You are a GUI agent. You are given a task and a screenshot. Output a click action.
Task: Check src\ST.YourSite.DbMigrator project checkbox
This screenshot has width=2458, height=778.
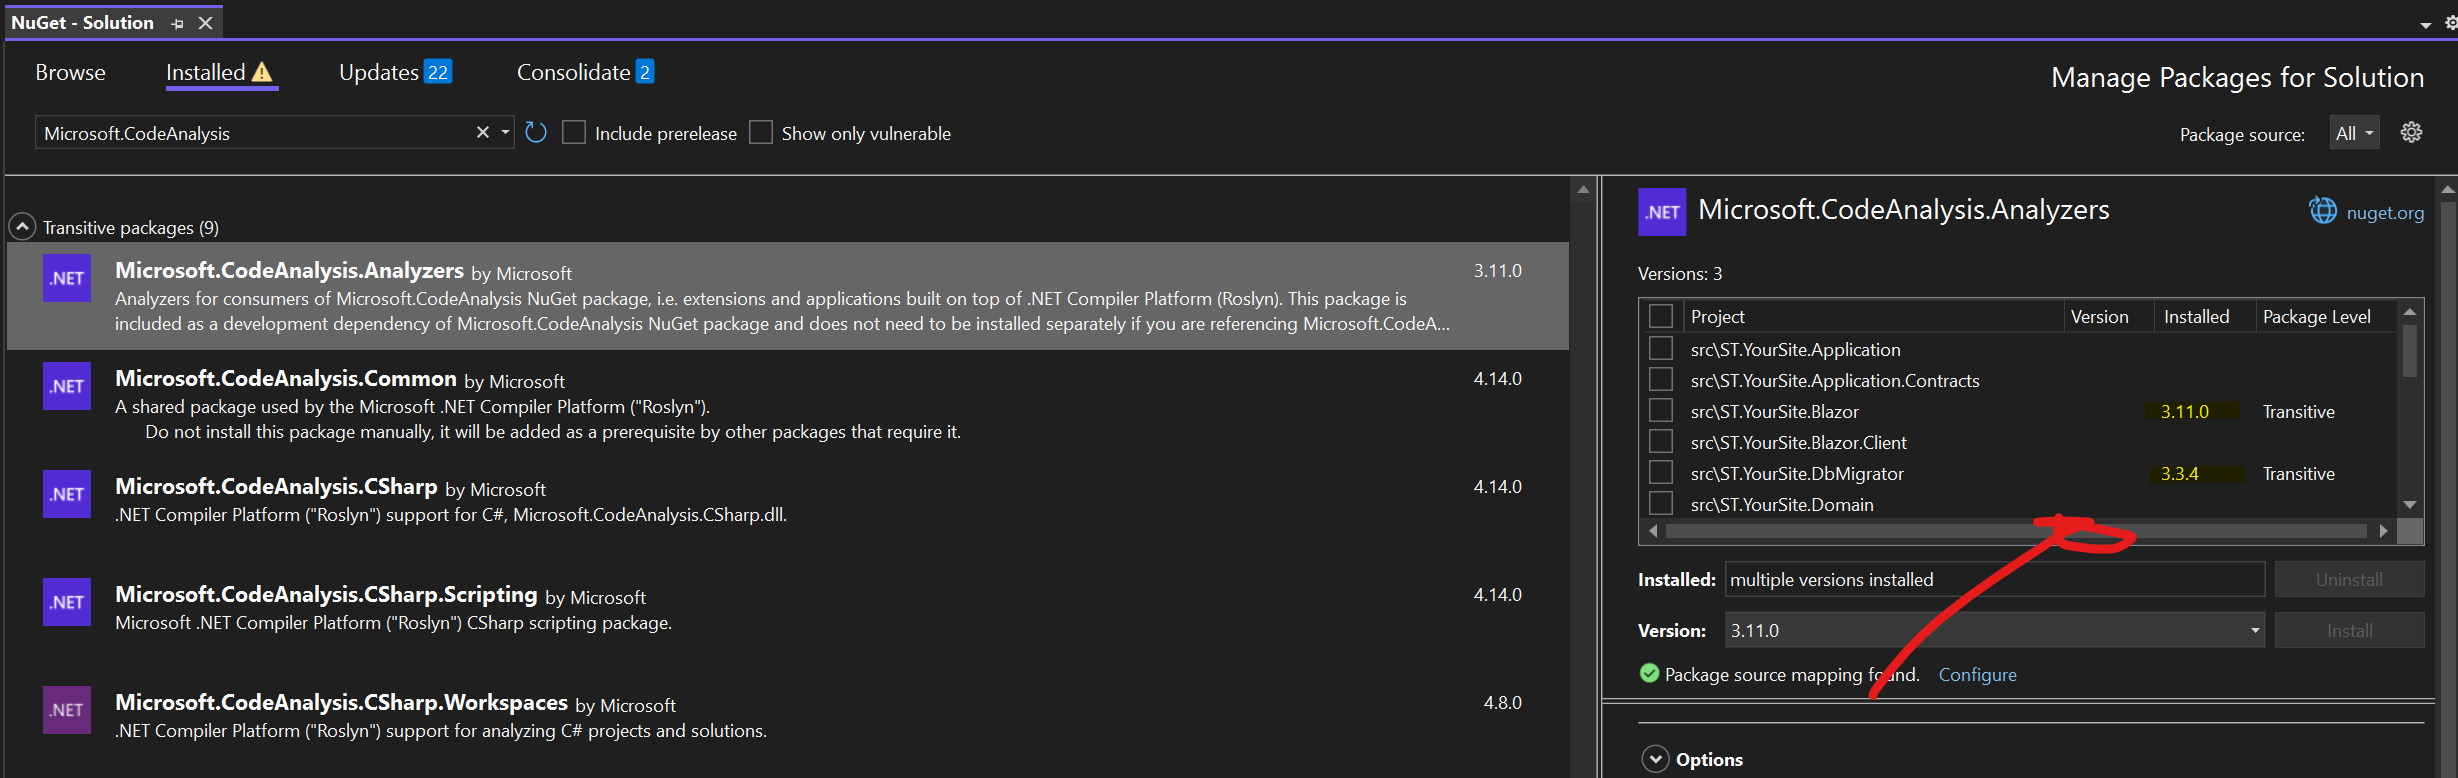[1661, 472]
